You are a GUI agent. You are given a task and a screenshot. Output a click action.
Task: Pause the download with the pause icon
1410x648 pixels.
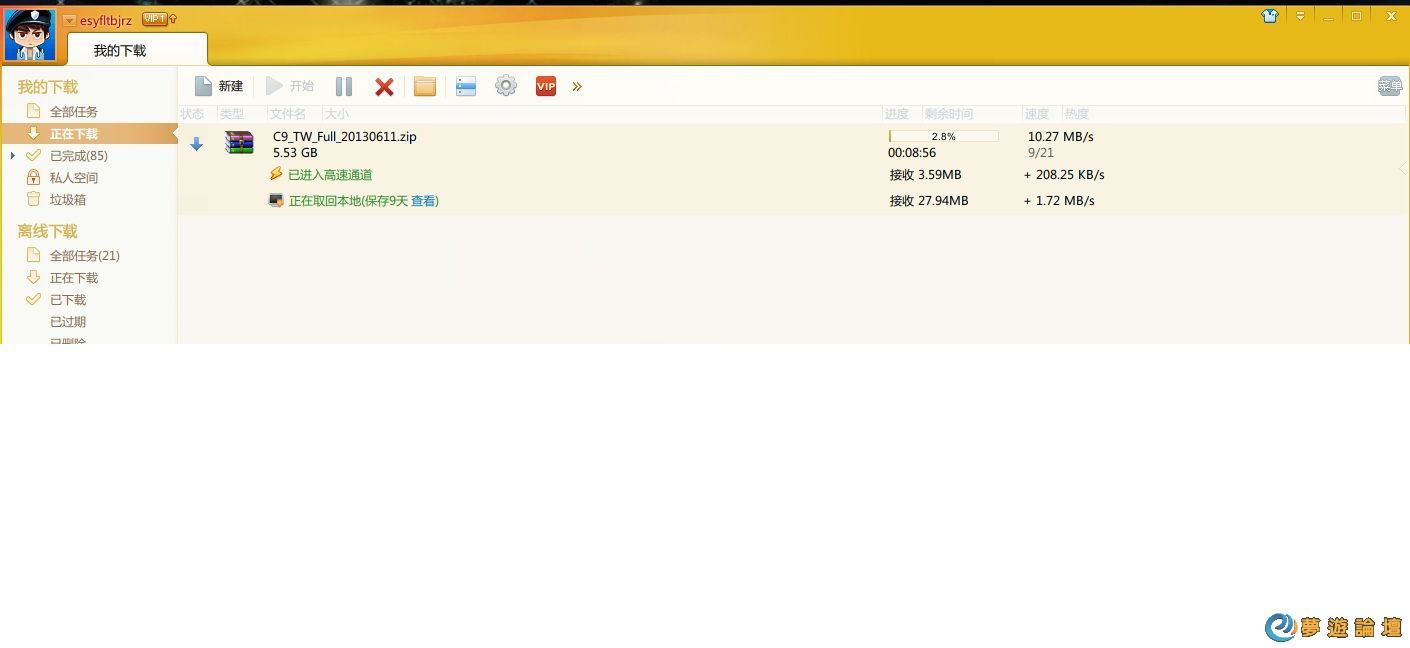coord(344,87)
